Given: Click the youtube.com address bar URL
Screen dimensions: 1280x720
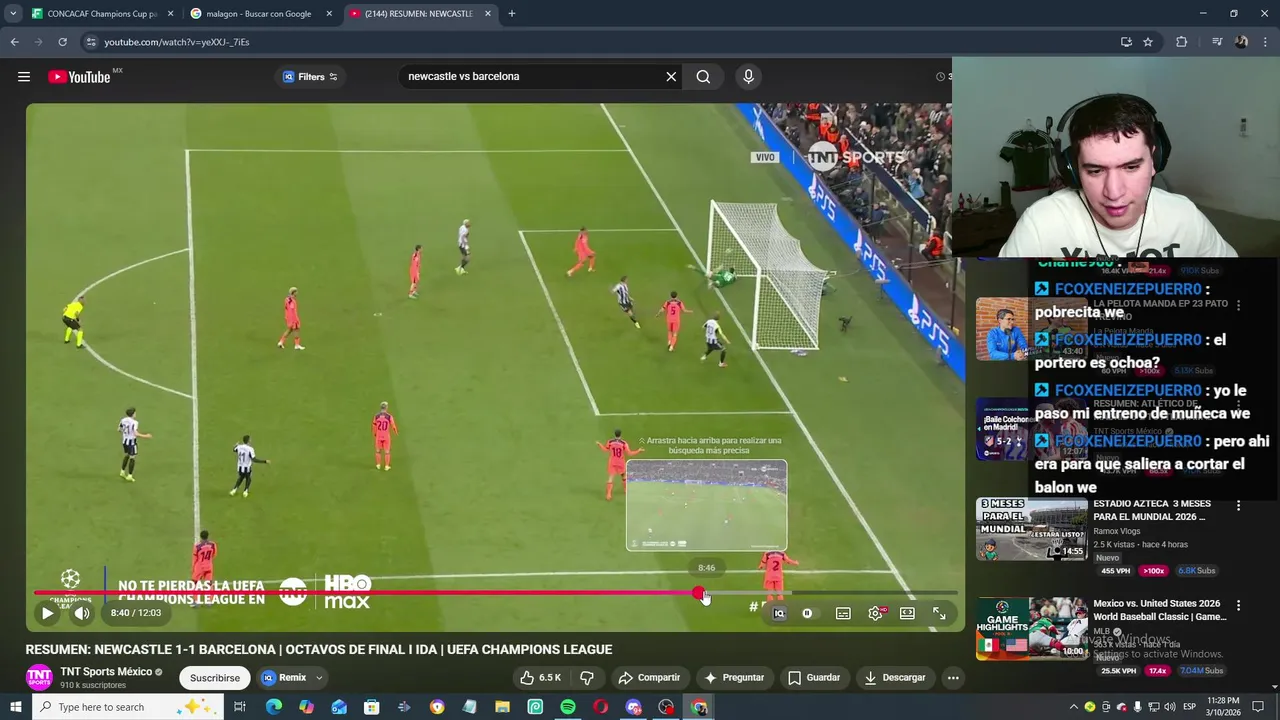Looking at the screenshot, I should tap(177, 42).
